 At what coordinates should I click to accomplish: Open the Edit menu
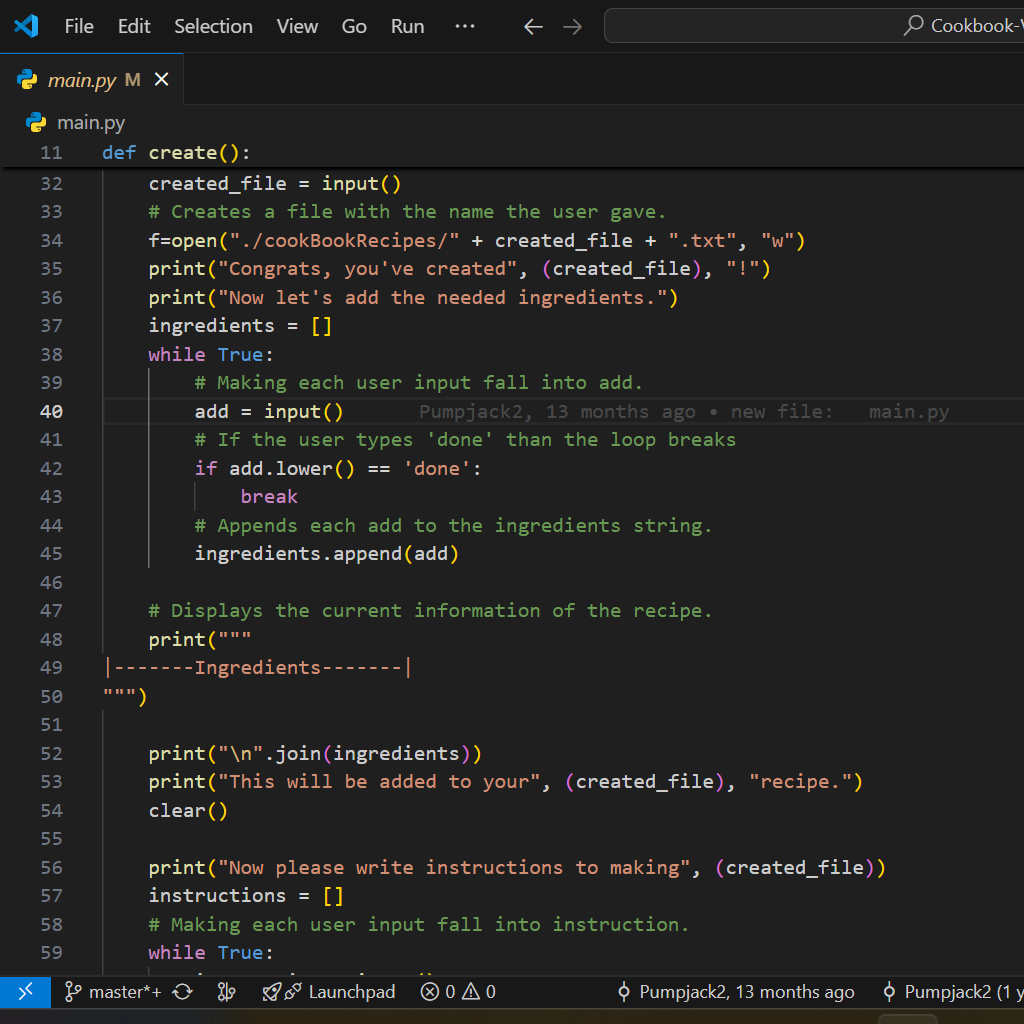(134, 26)
